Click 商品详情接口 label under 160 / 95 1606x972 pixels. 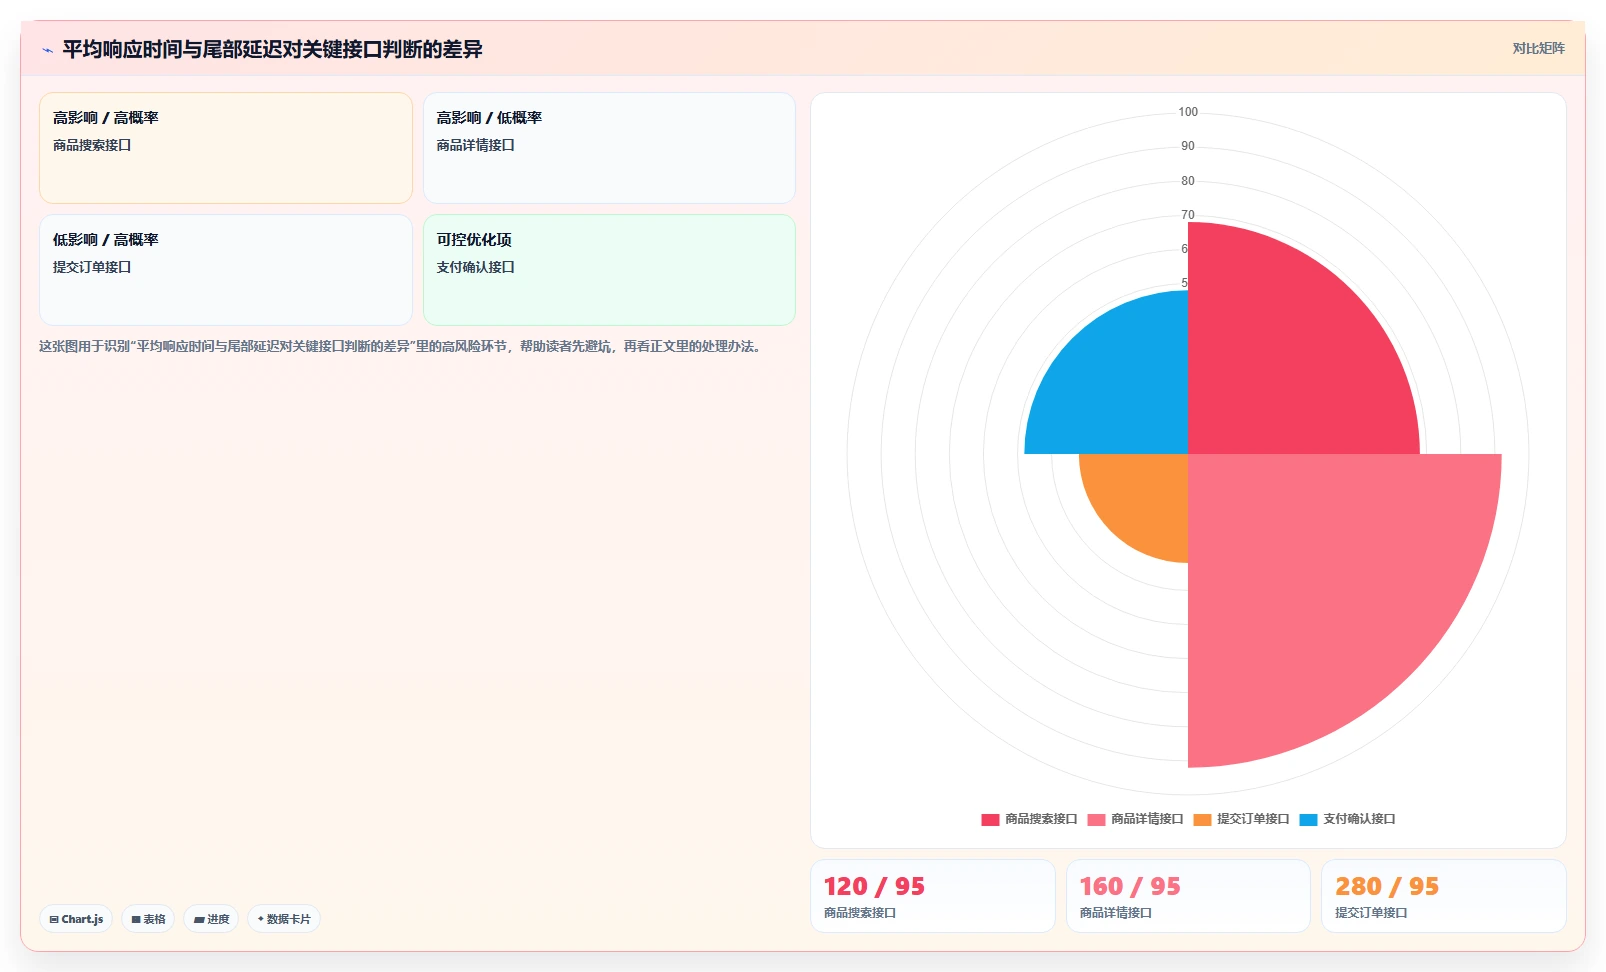click(1116, 913)
